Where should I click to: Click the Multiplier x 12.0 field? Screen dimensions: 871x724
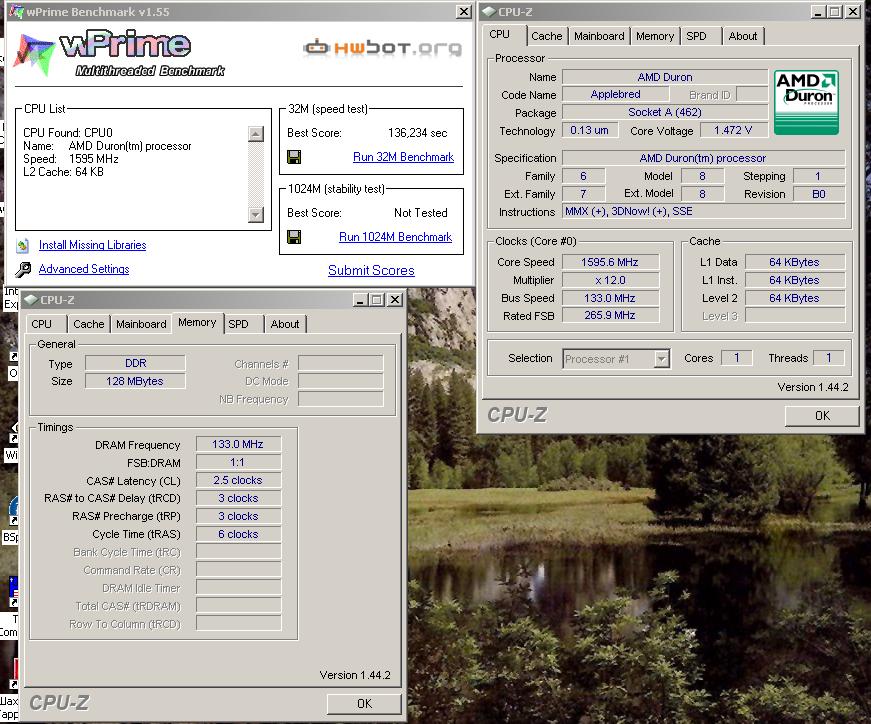point(610,280)
